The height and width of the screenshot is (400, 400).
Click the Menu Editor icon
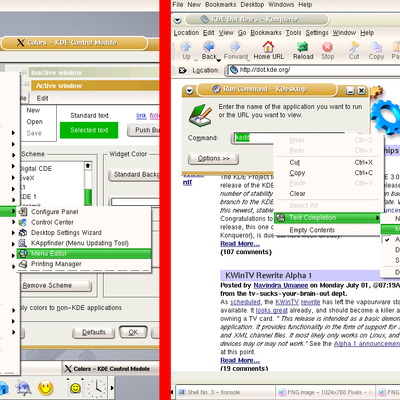click(x=23, y=253)
